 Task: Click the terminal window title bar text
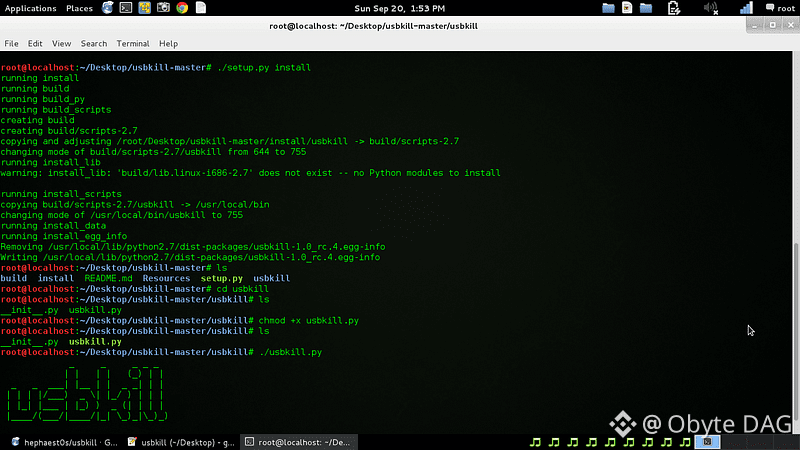click(x=373, y=26)
